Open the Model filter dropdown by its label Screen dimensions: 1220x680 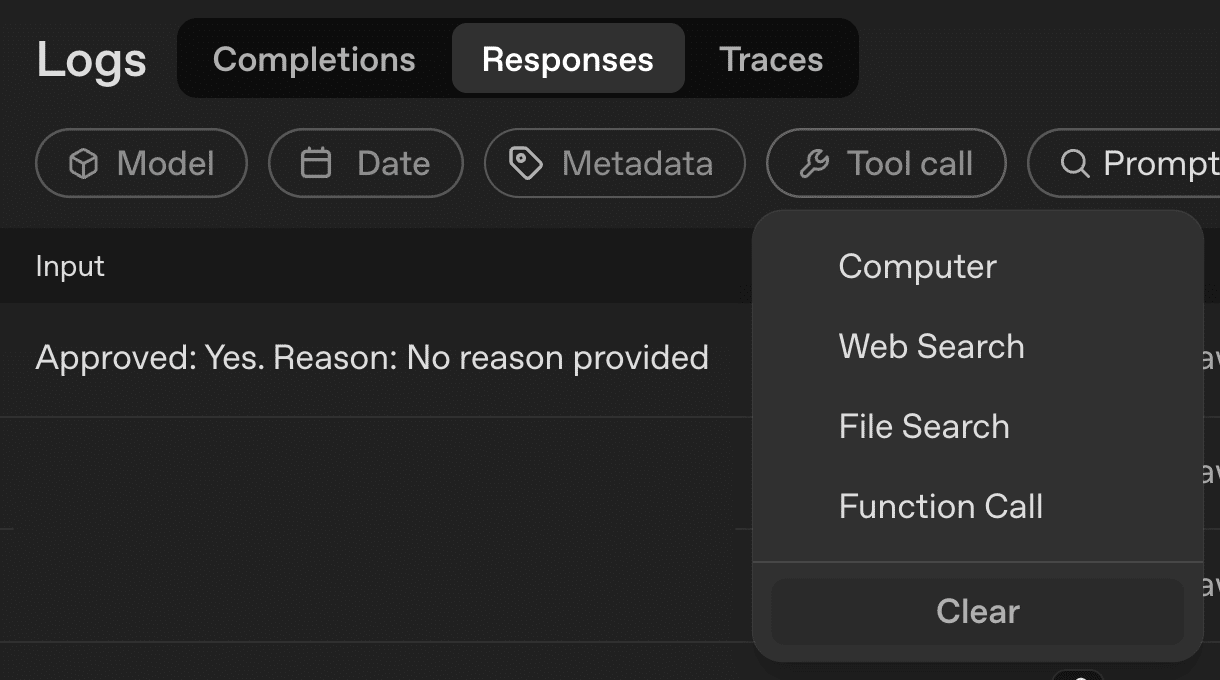coord(165,164)
